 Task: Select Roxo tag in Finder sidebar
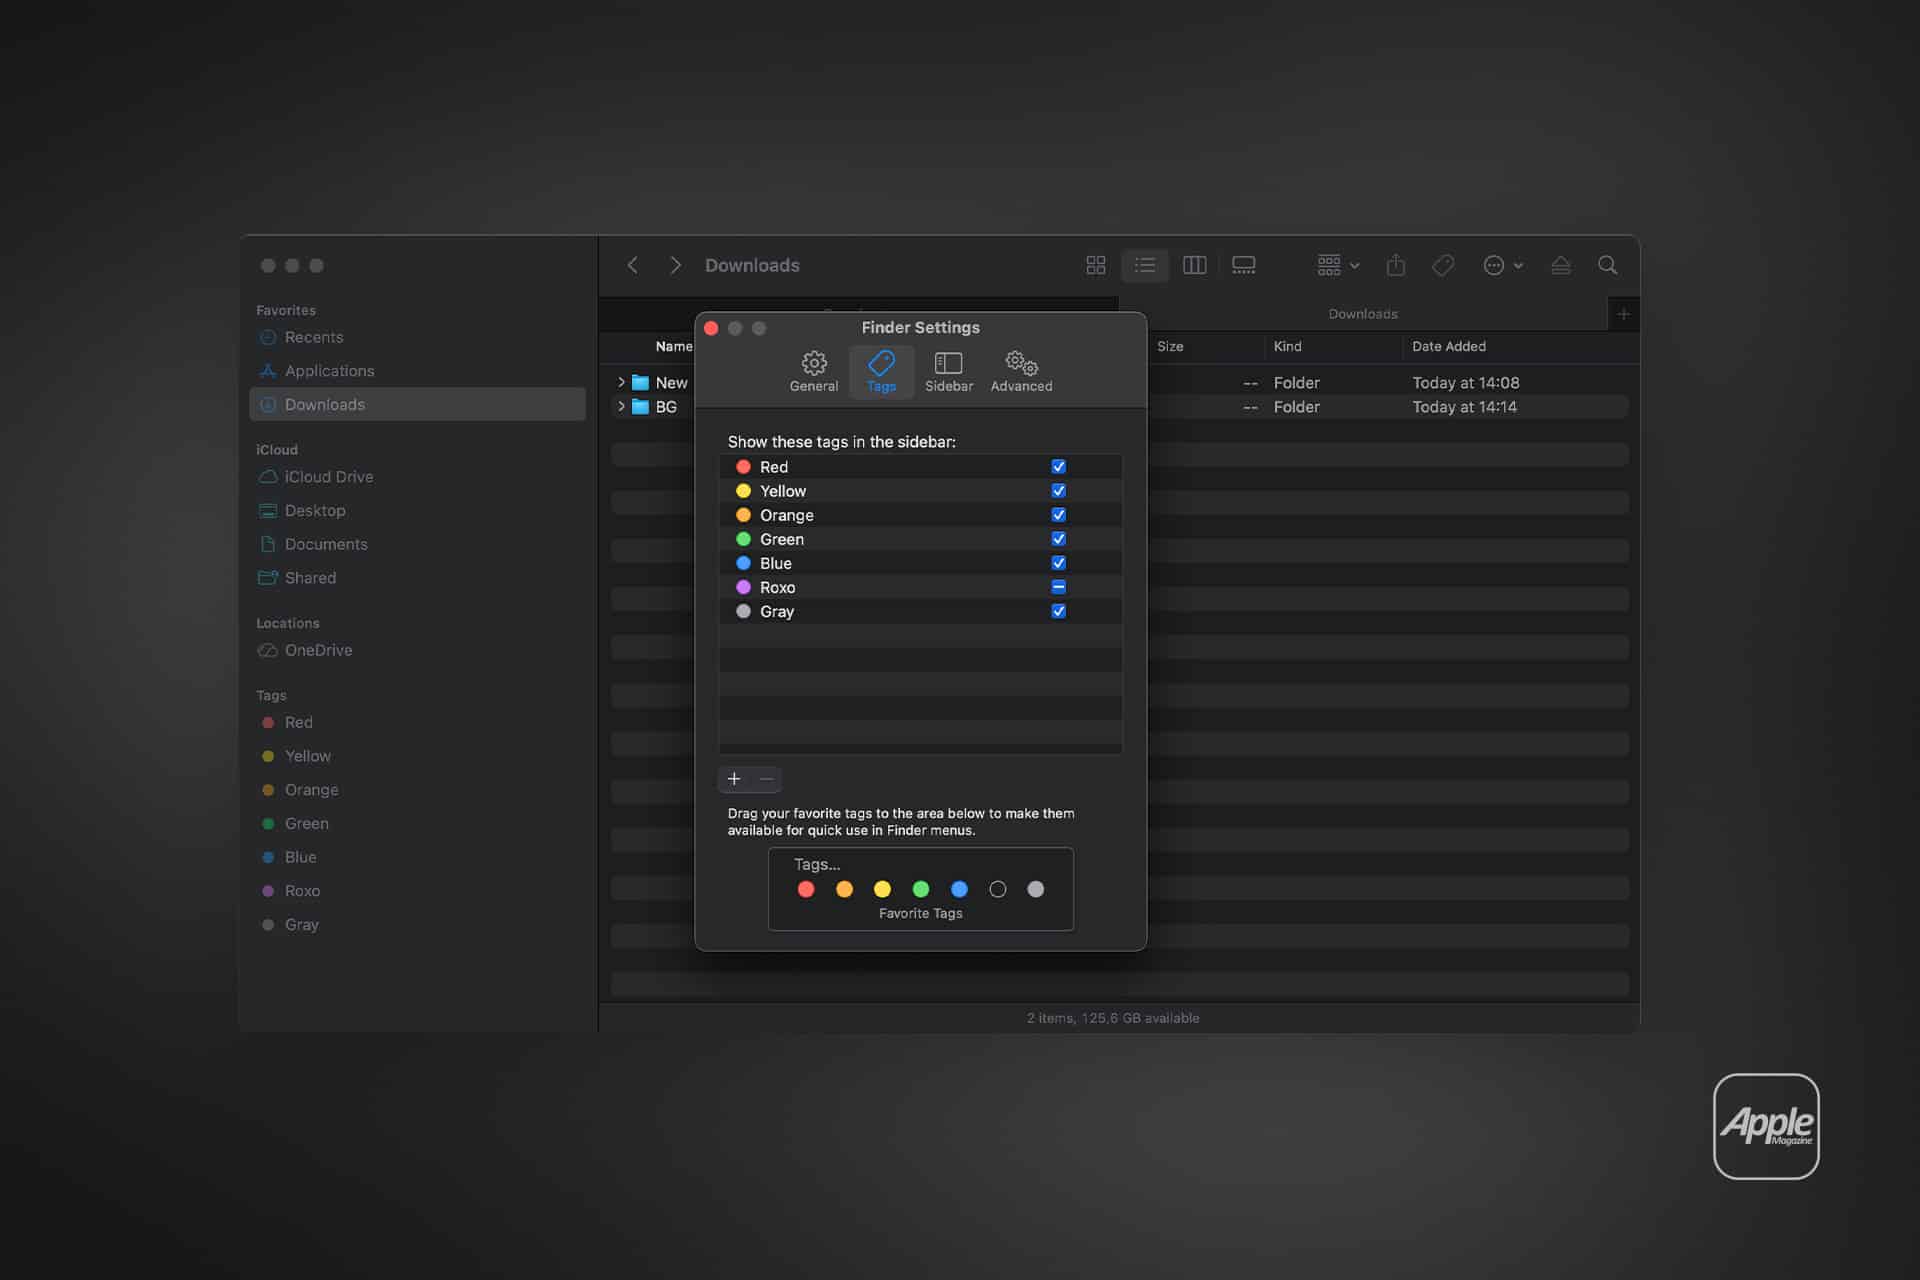click(x=417, y=891)
